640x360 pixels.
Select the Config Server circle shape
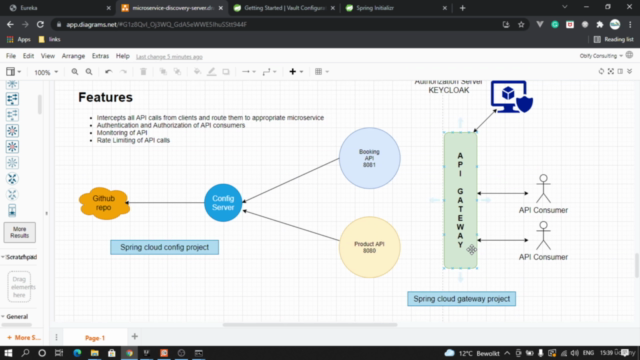223,203
